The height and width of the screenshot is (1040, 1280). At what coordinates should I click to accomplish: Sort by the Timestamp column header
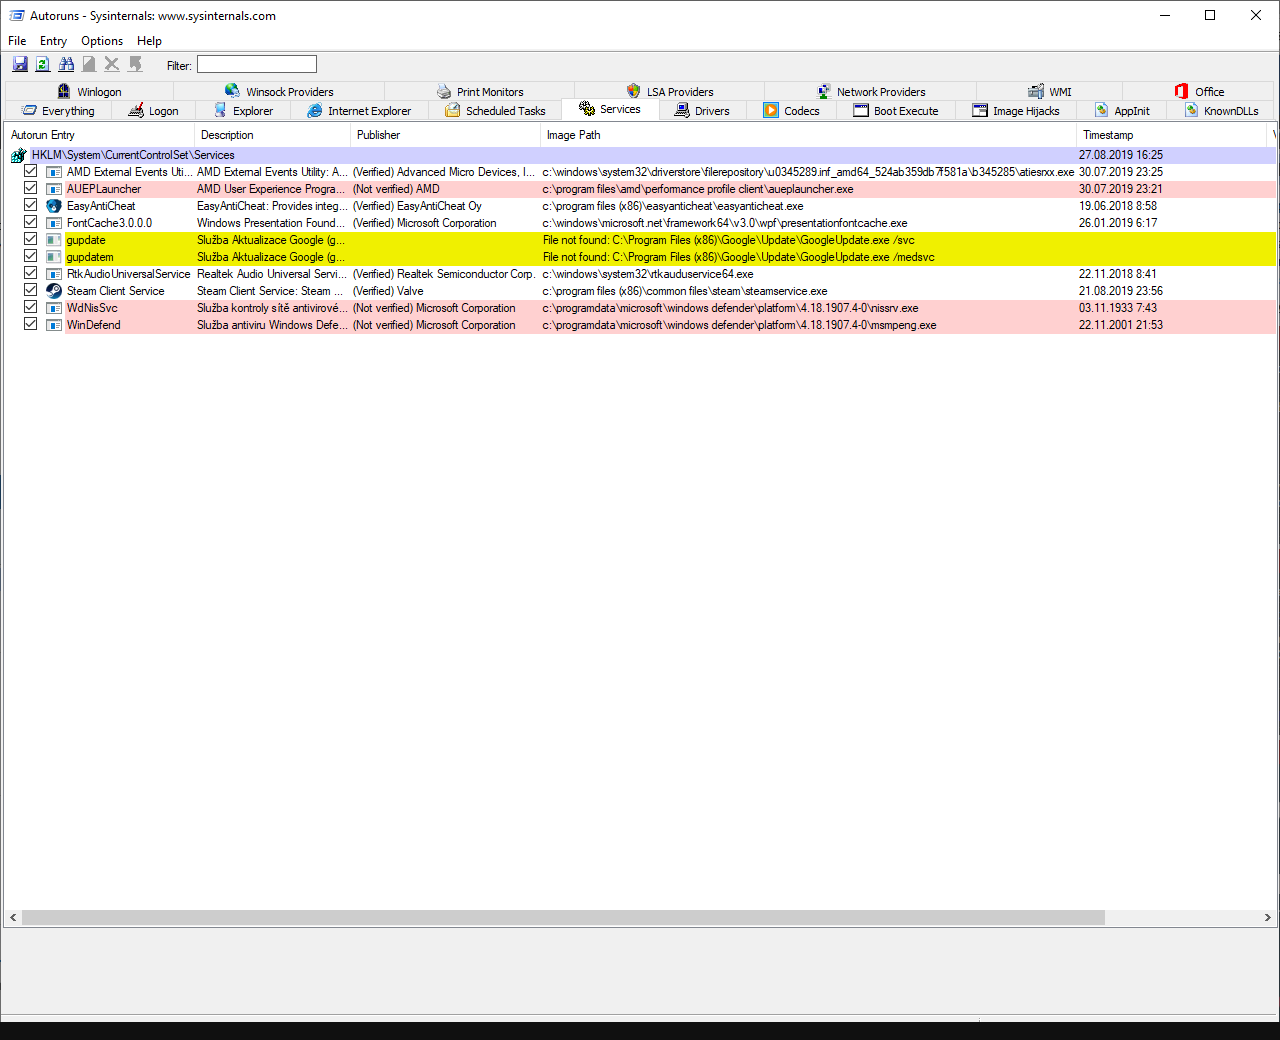[1173, 135]
